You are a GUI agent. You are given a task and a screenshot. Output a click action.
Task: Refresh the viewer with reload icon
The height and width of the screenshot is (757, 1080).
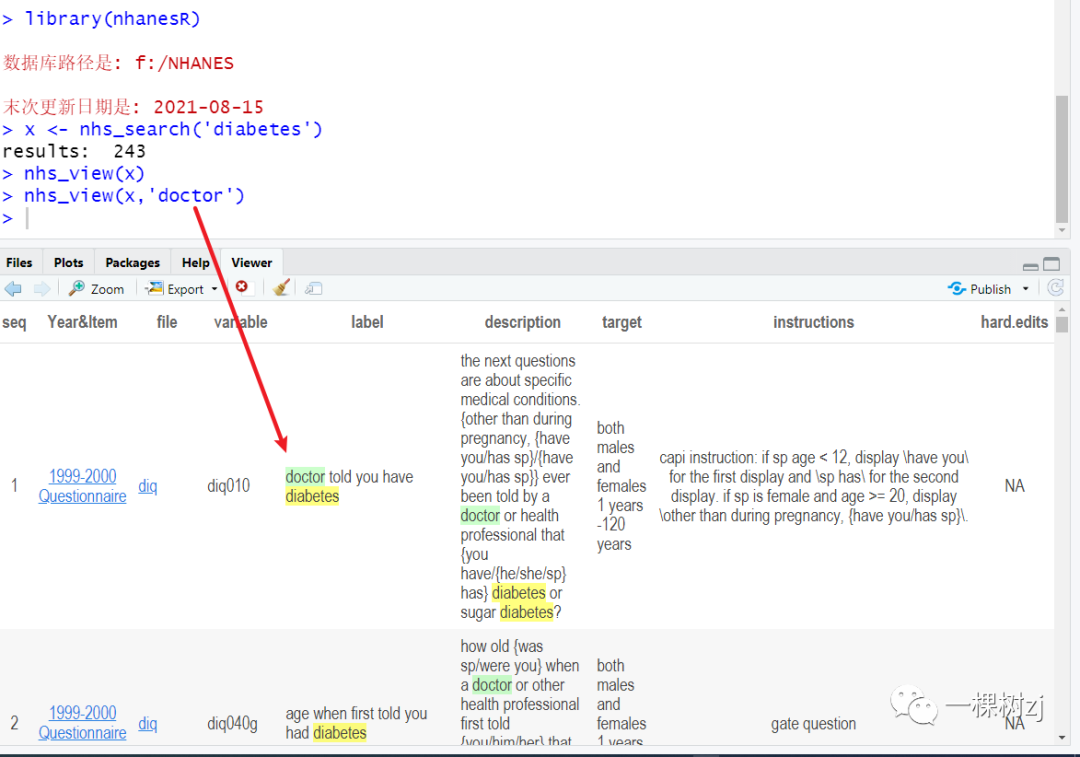coord(1055,288)
